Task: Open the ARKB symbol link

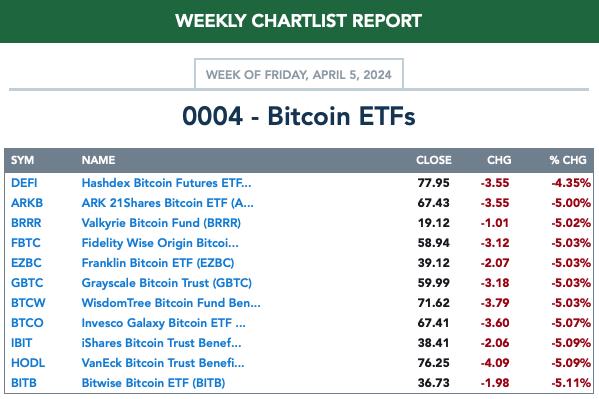Action: (x=27, y=203)
